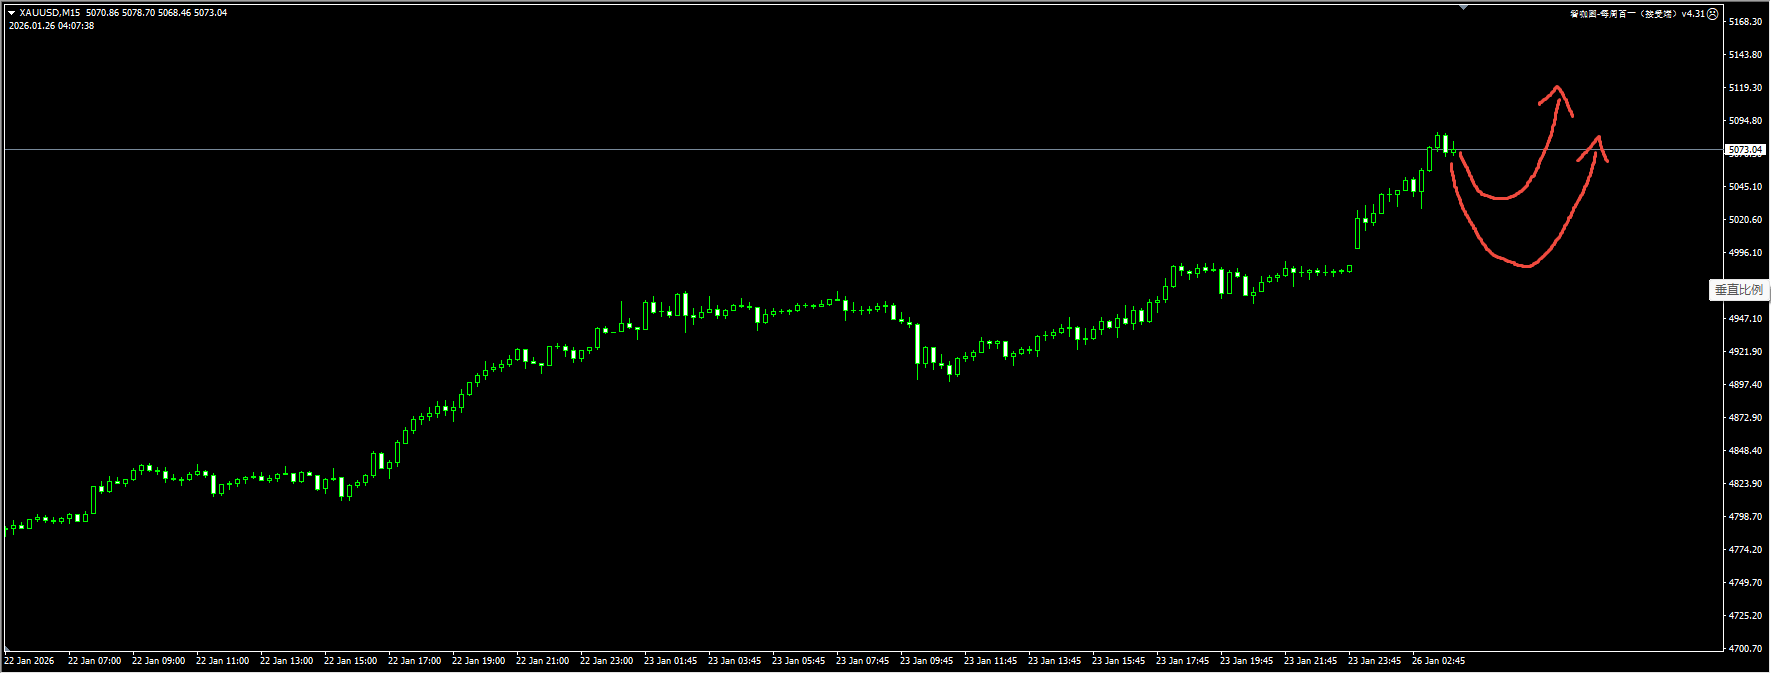Click the 5119.30 level on price axis
This screenshot has width=1771, height=674.
tap(1745, 88)
